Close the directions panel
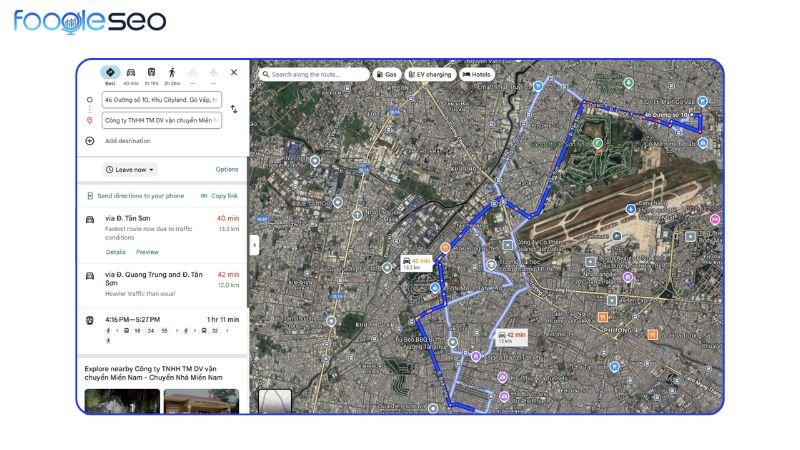 (234, 73)
